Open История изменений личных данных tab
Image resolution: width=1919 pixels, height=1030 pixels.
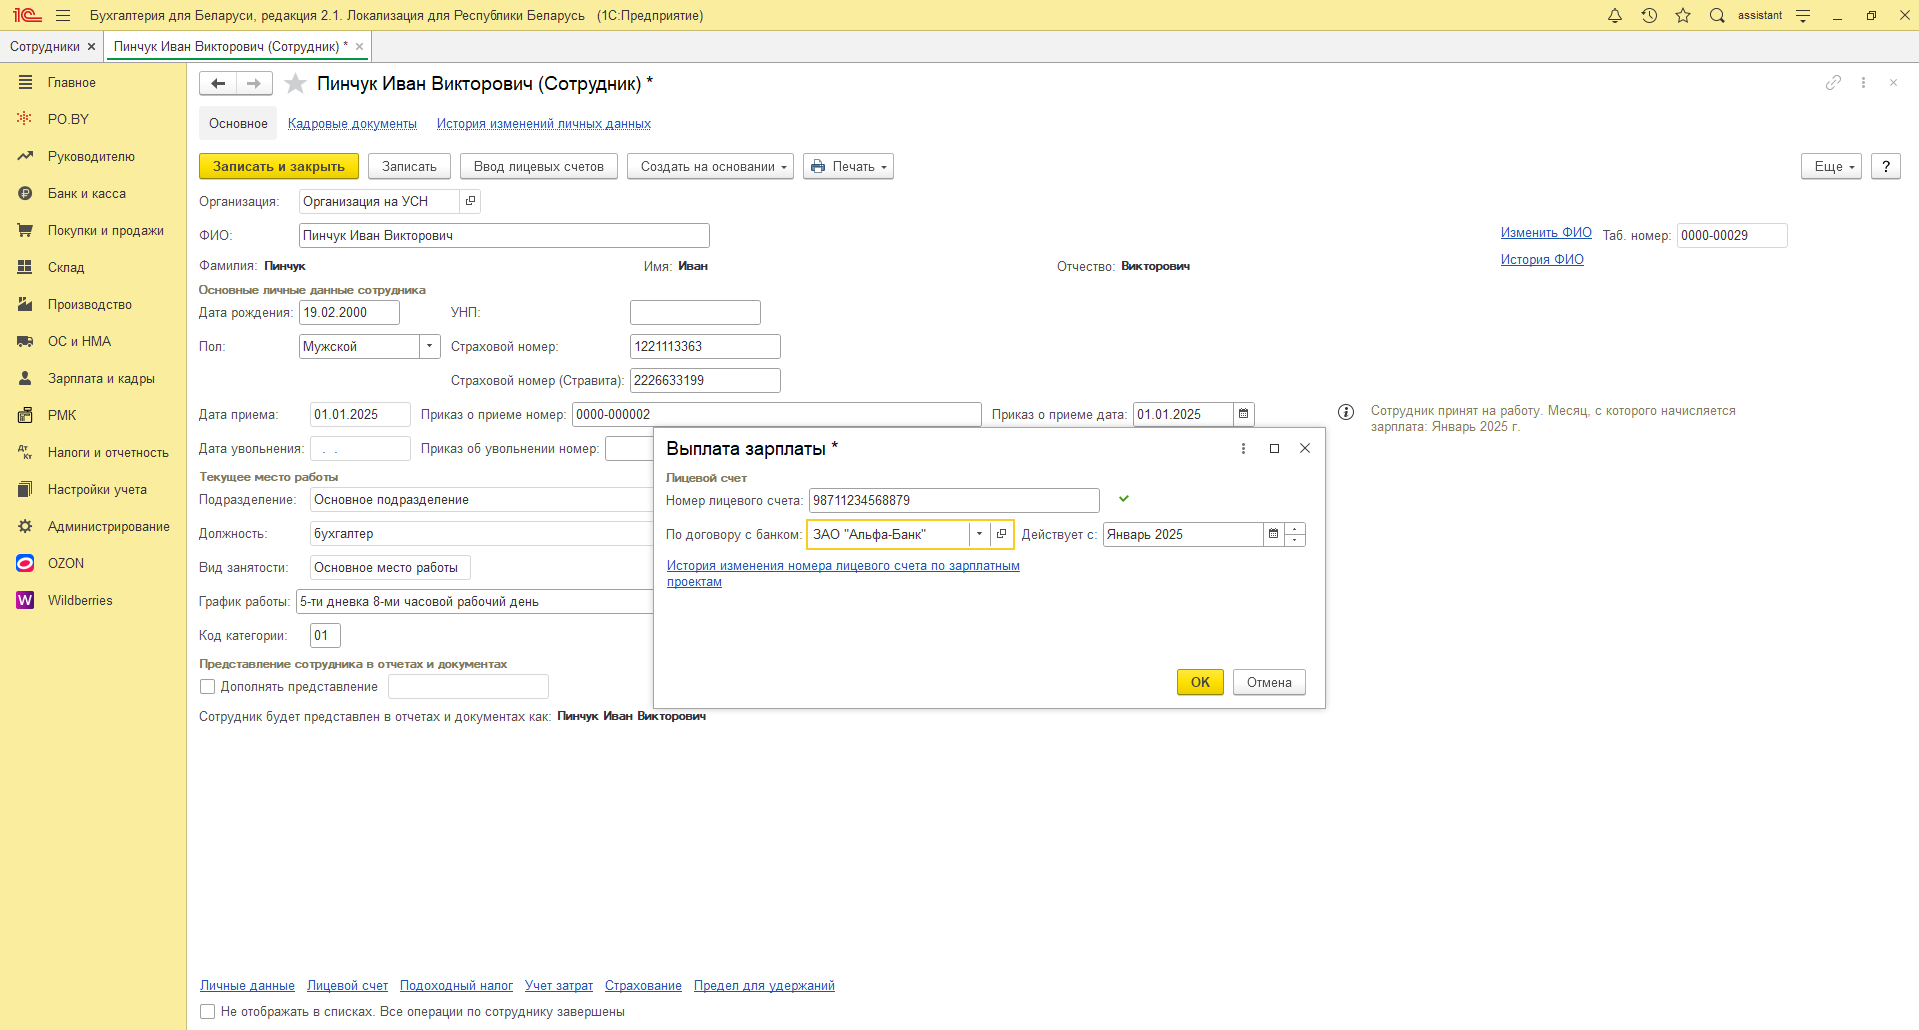544,124
